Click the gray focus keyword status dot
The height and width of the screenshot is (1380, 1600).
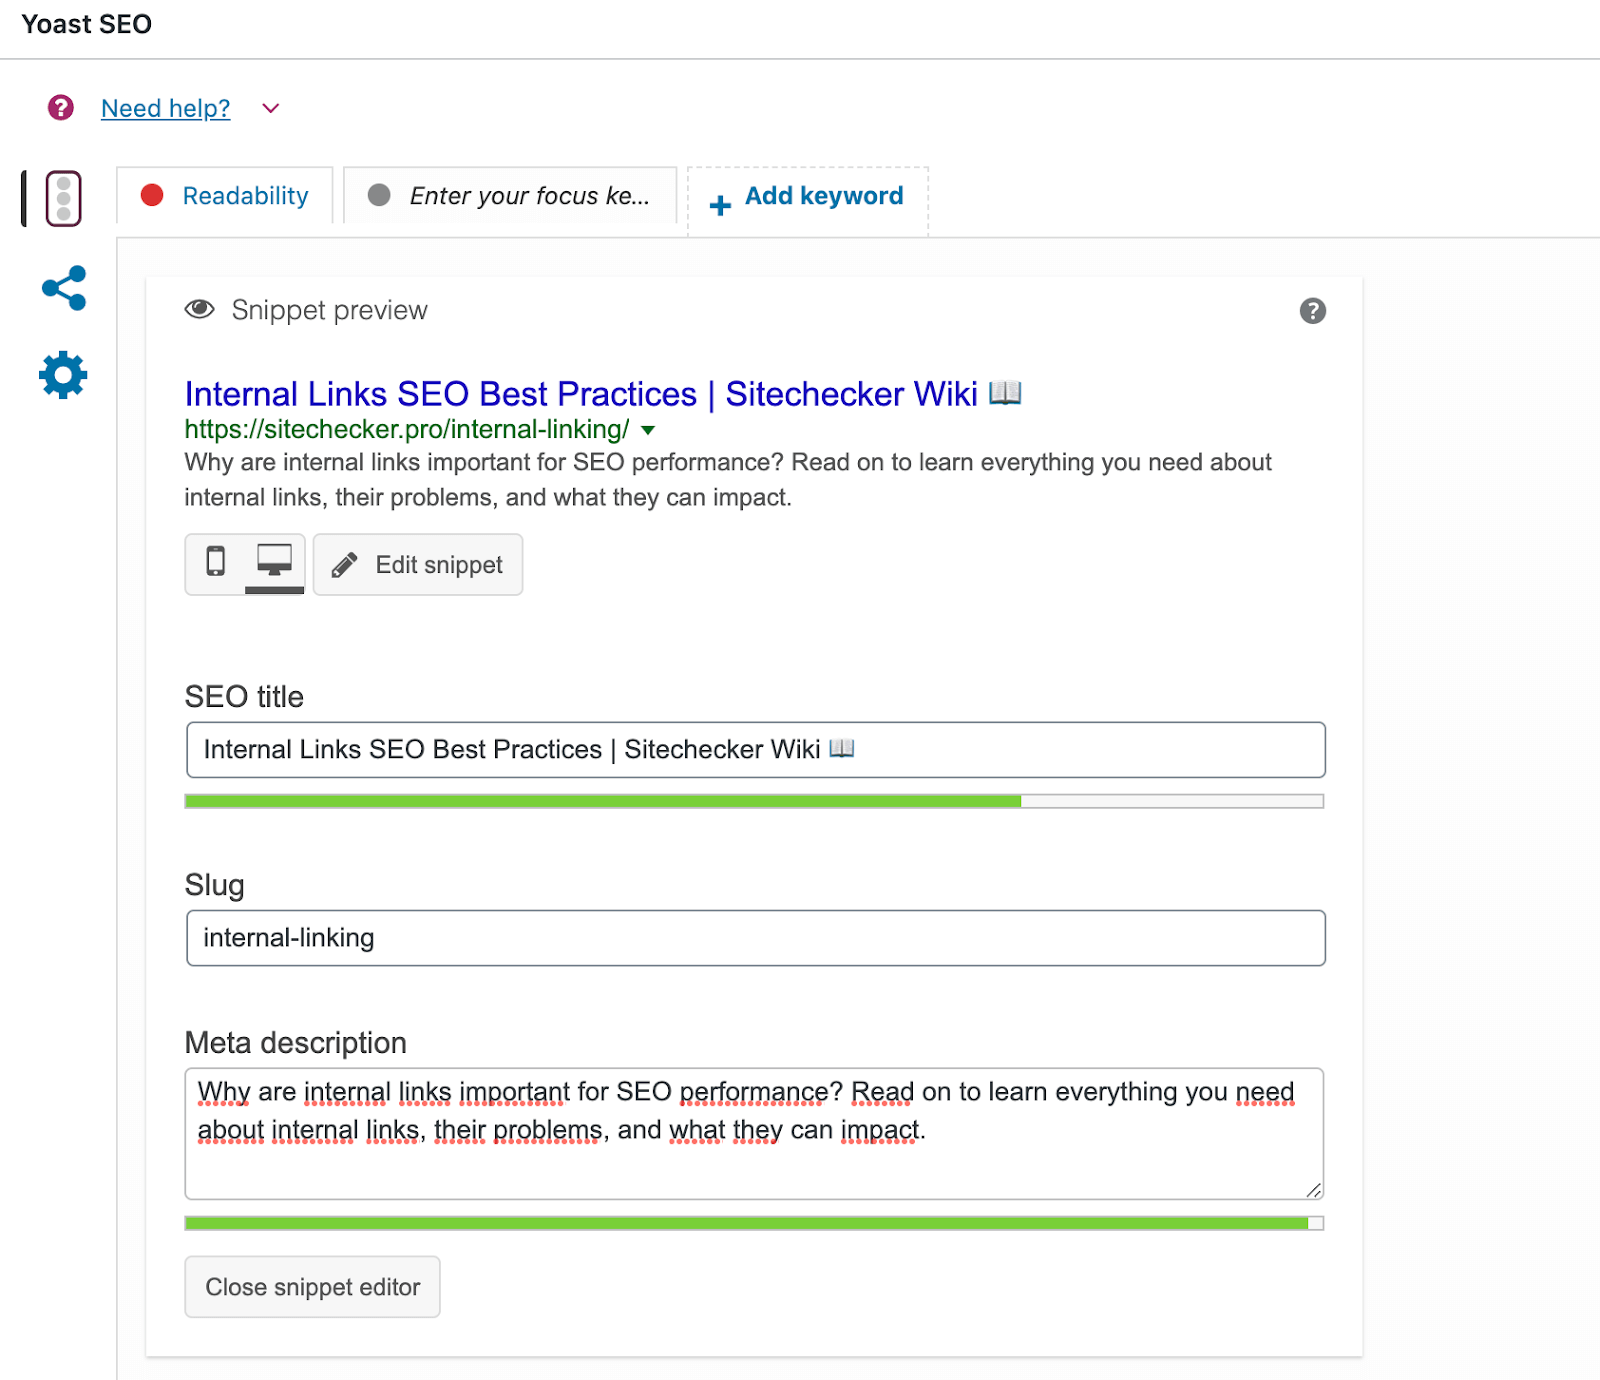[x=379, y=195]
